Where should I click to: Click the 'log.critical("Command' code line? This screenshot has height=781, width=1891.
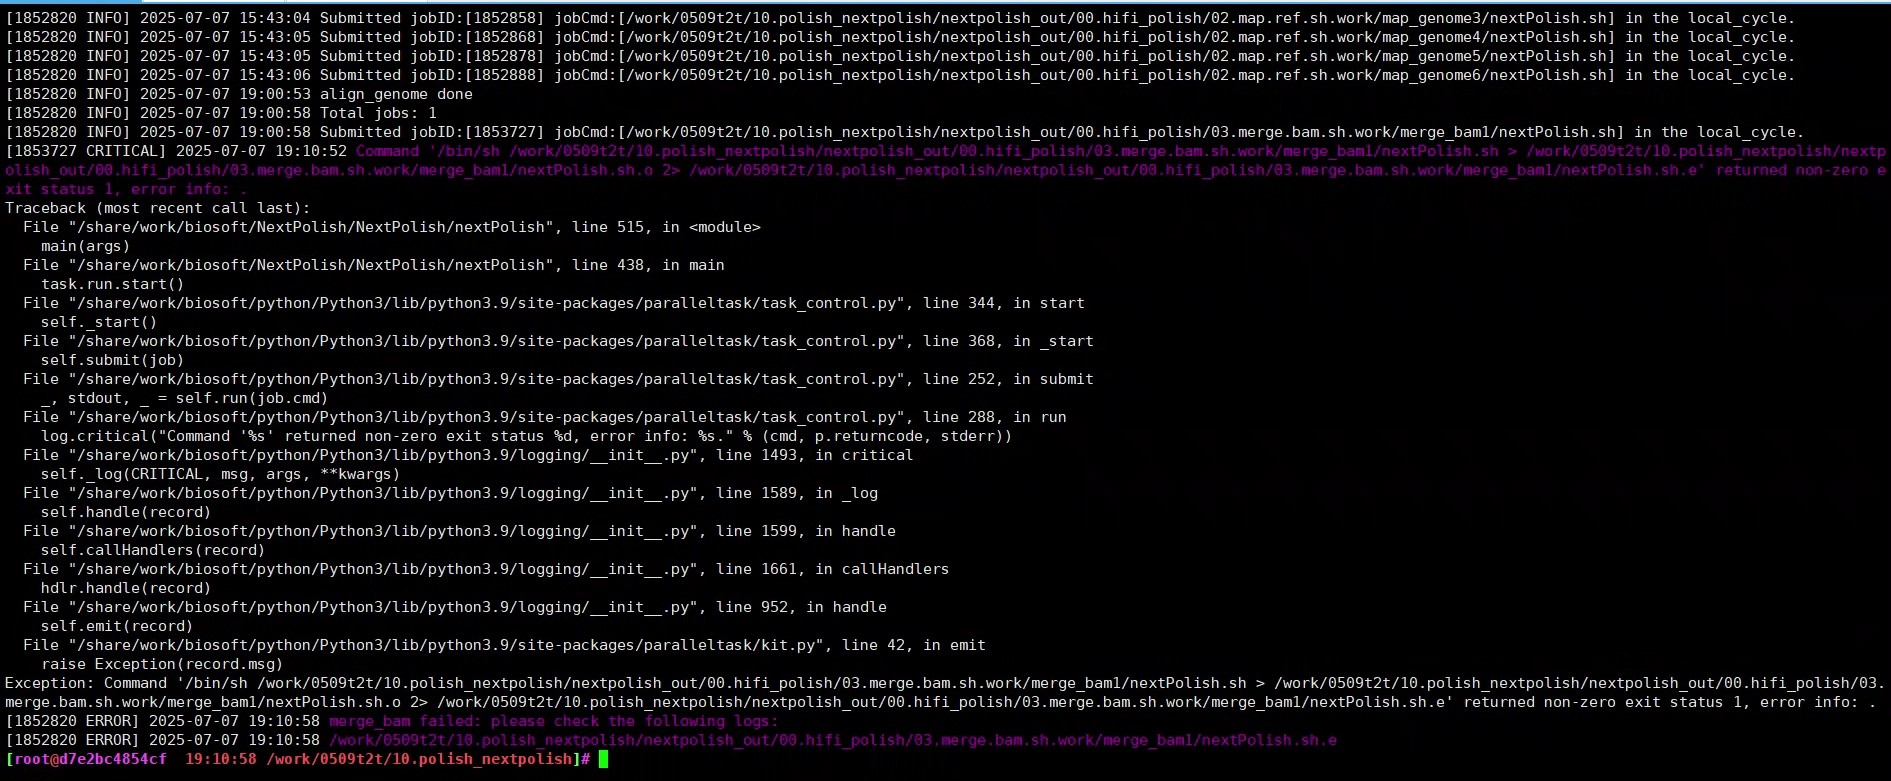coord(526,436)
